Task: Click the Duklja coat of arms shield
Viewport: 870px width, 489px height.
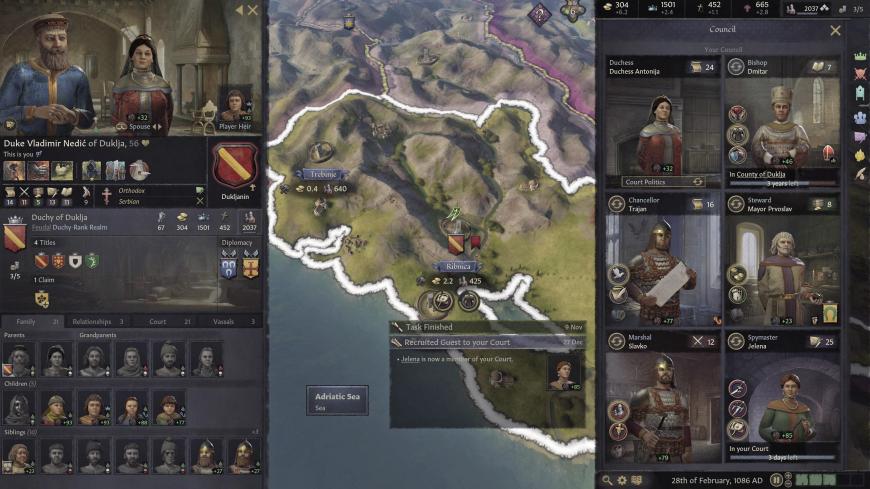Action: pyautogui.click(x=235, y=166)
